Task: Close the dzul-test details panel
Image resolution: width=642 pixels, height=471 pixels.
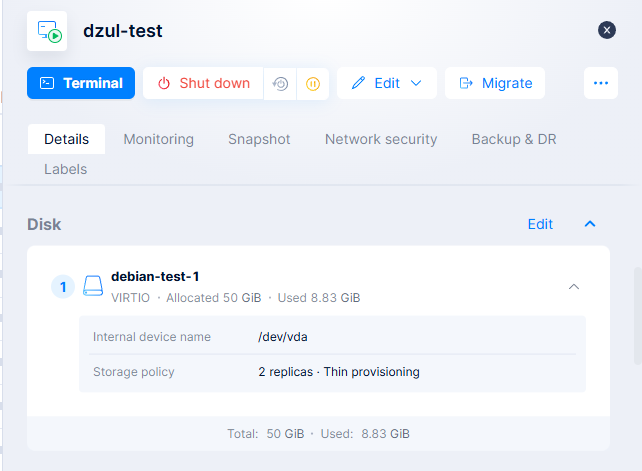Action: tap(607, 30)
